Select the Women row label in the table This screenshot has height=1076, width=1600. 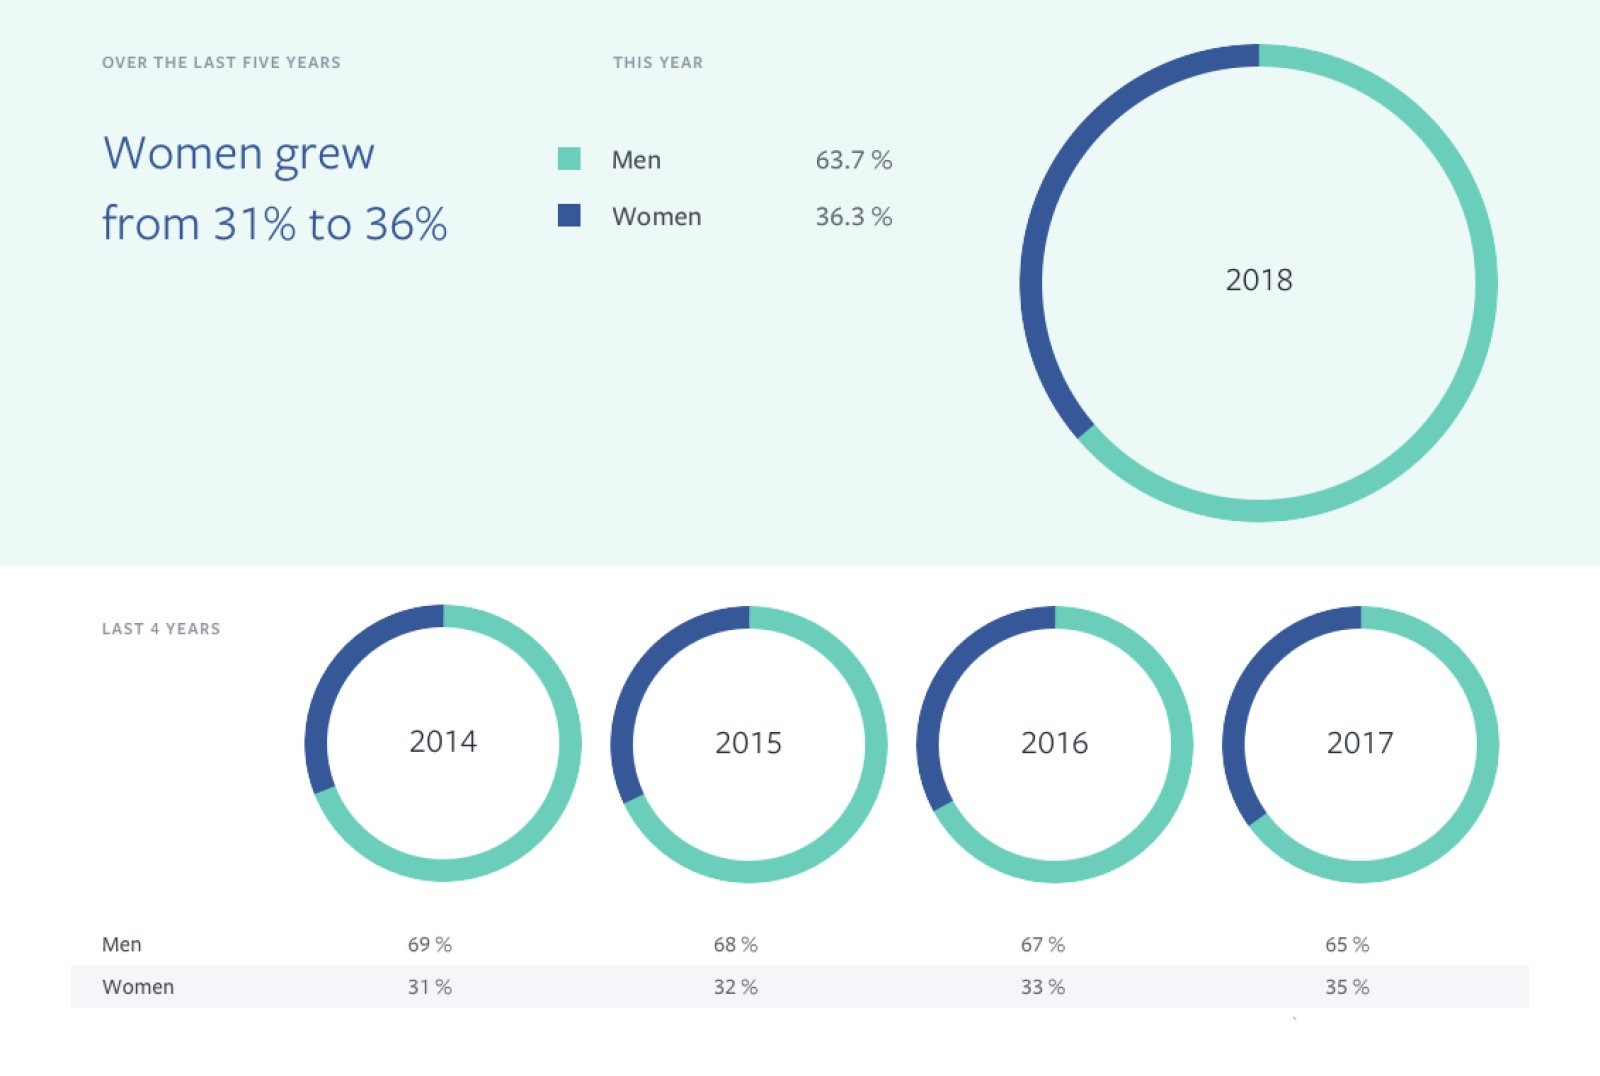138,987
